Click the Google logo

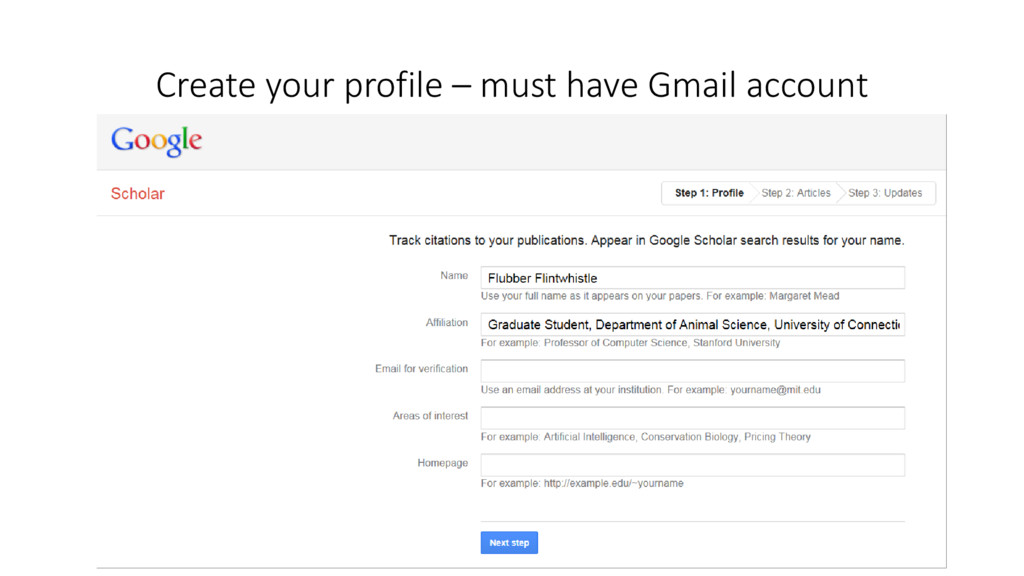(x=156, y=141)
